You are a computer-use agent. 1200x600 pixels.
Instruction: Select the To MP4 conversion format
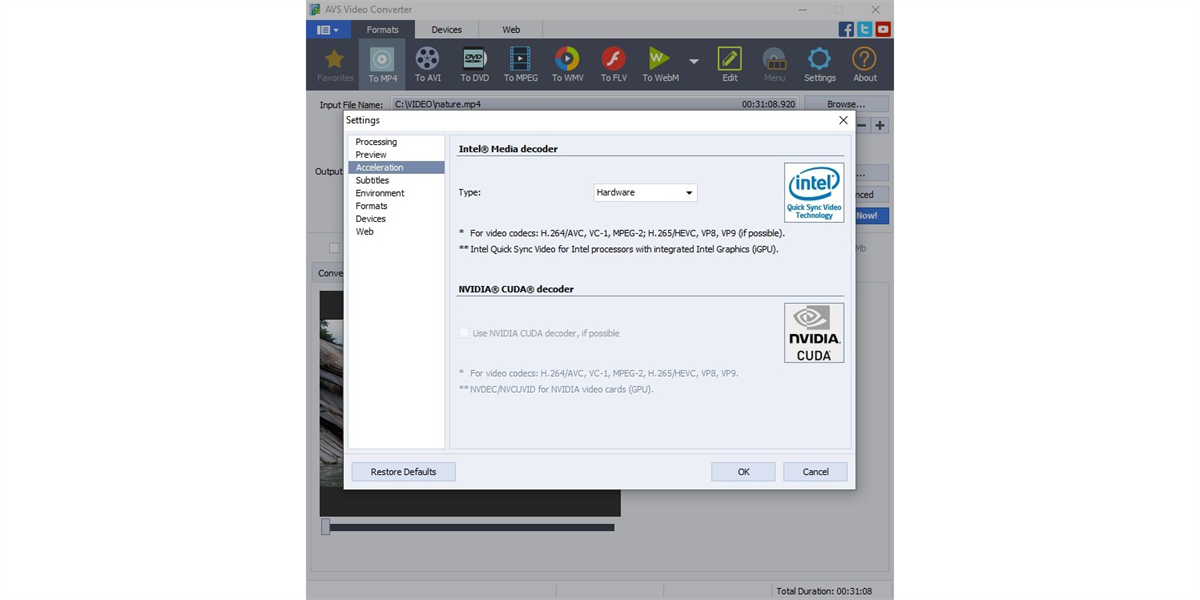(x=381, y=63)
